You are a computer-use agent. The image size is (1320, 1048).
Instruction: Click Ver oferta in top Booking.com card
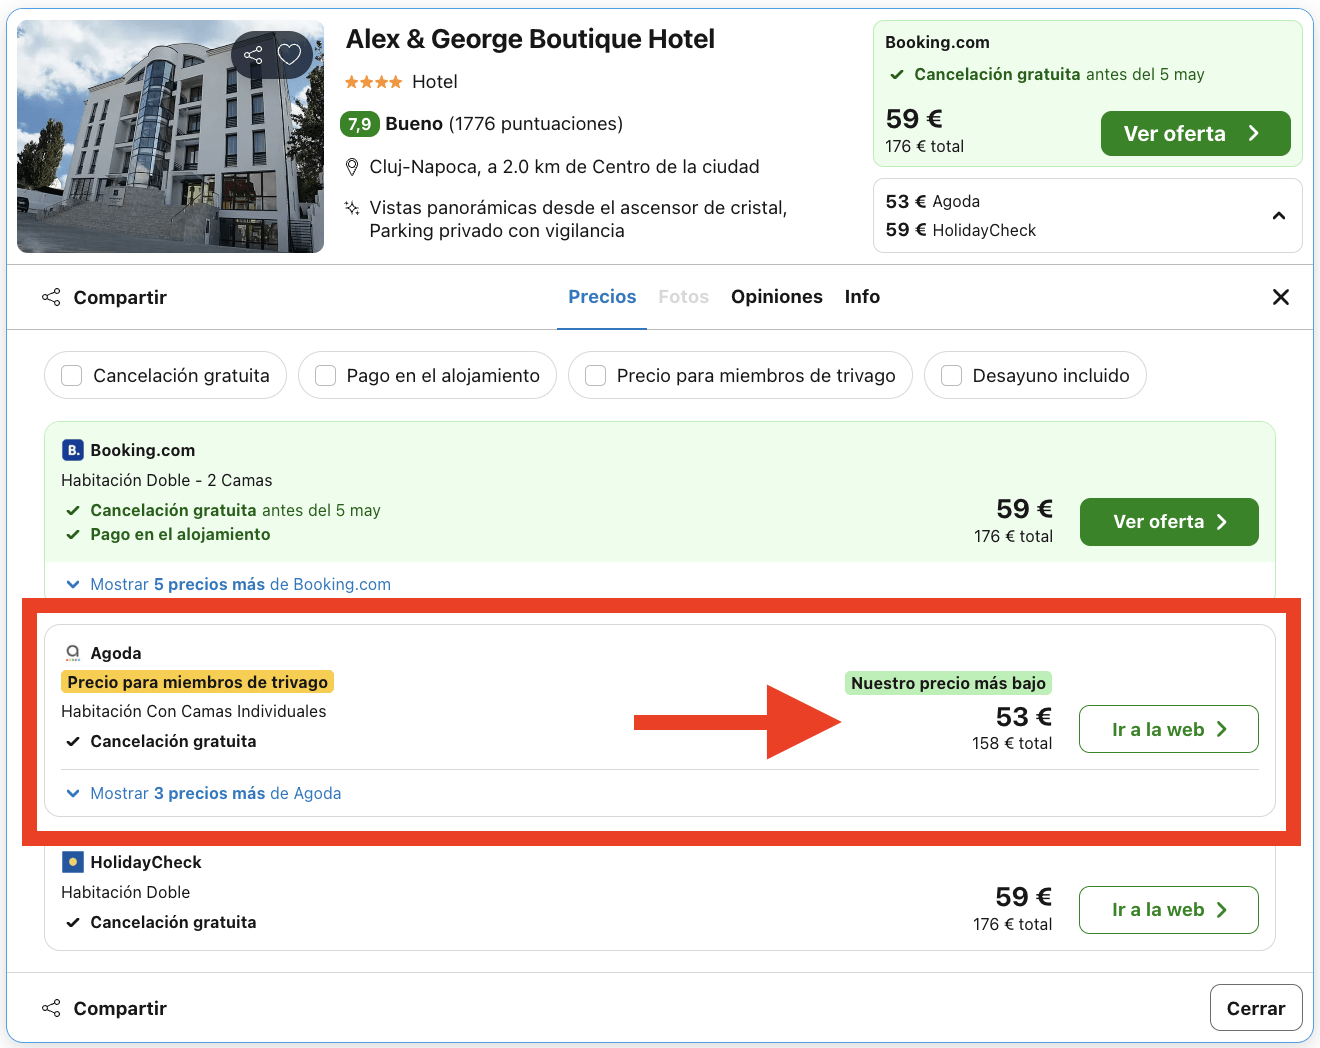1195,134
